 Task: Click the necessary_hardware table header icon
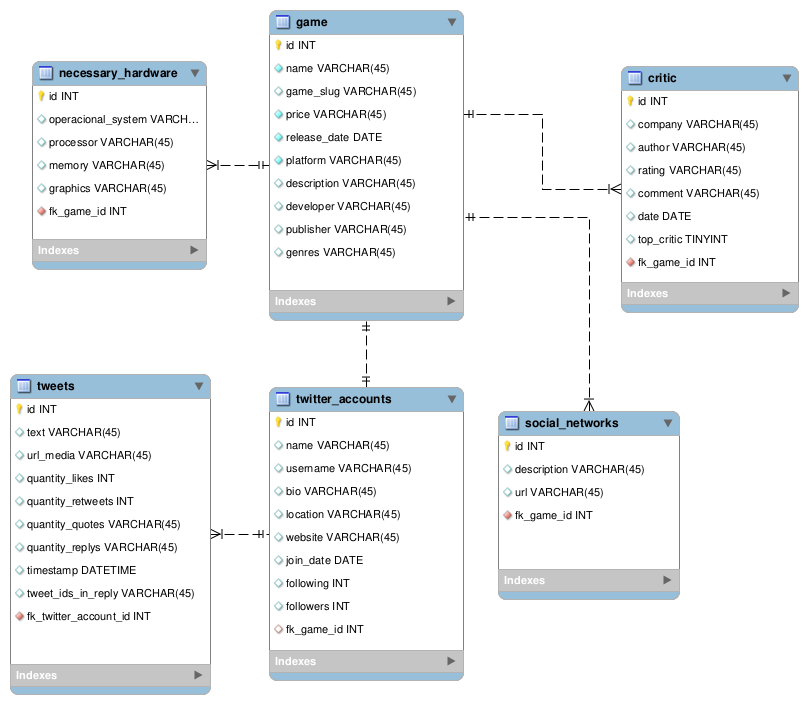pyautogui.click(x=46, y=73)
